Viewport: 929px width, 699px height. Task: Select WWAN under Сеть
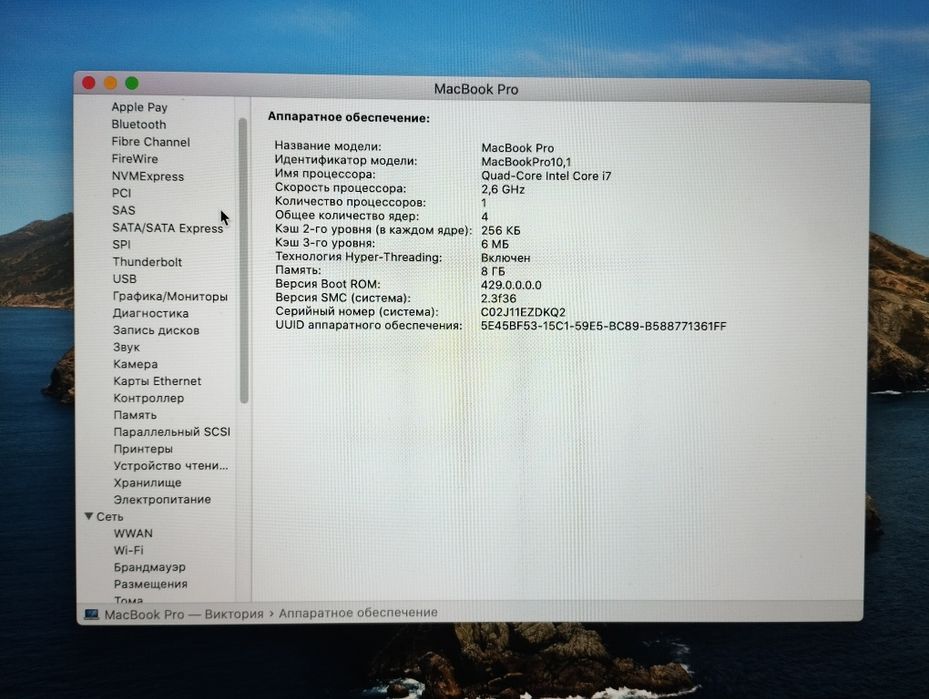pyautogui.click(x=133, y=533)
